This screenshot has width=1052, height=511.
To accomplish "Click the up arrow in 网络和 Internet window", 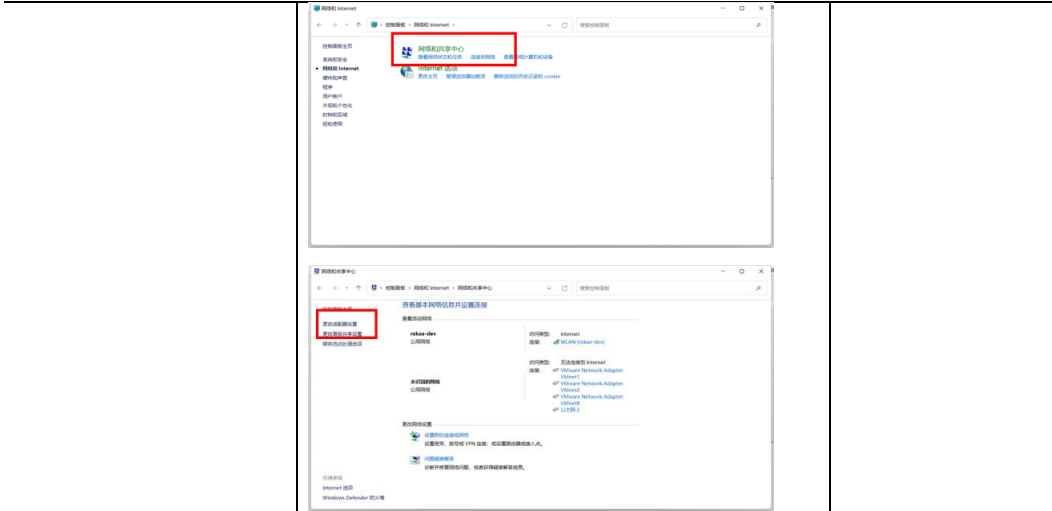I will (359, 25).
